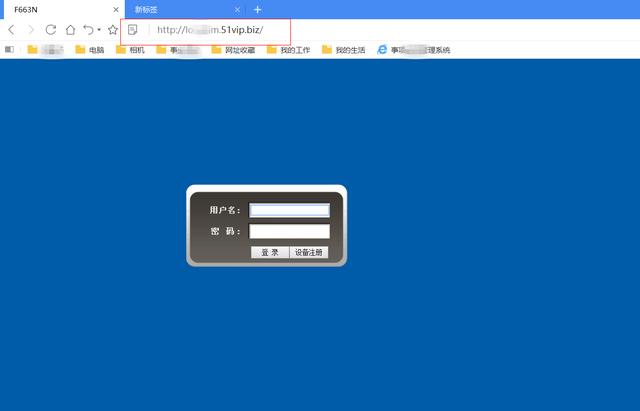This screenshot has height=411, width=640.
Task: Click the 51vip.biz URL address field
Action: 210,30
